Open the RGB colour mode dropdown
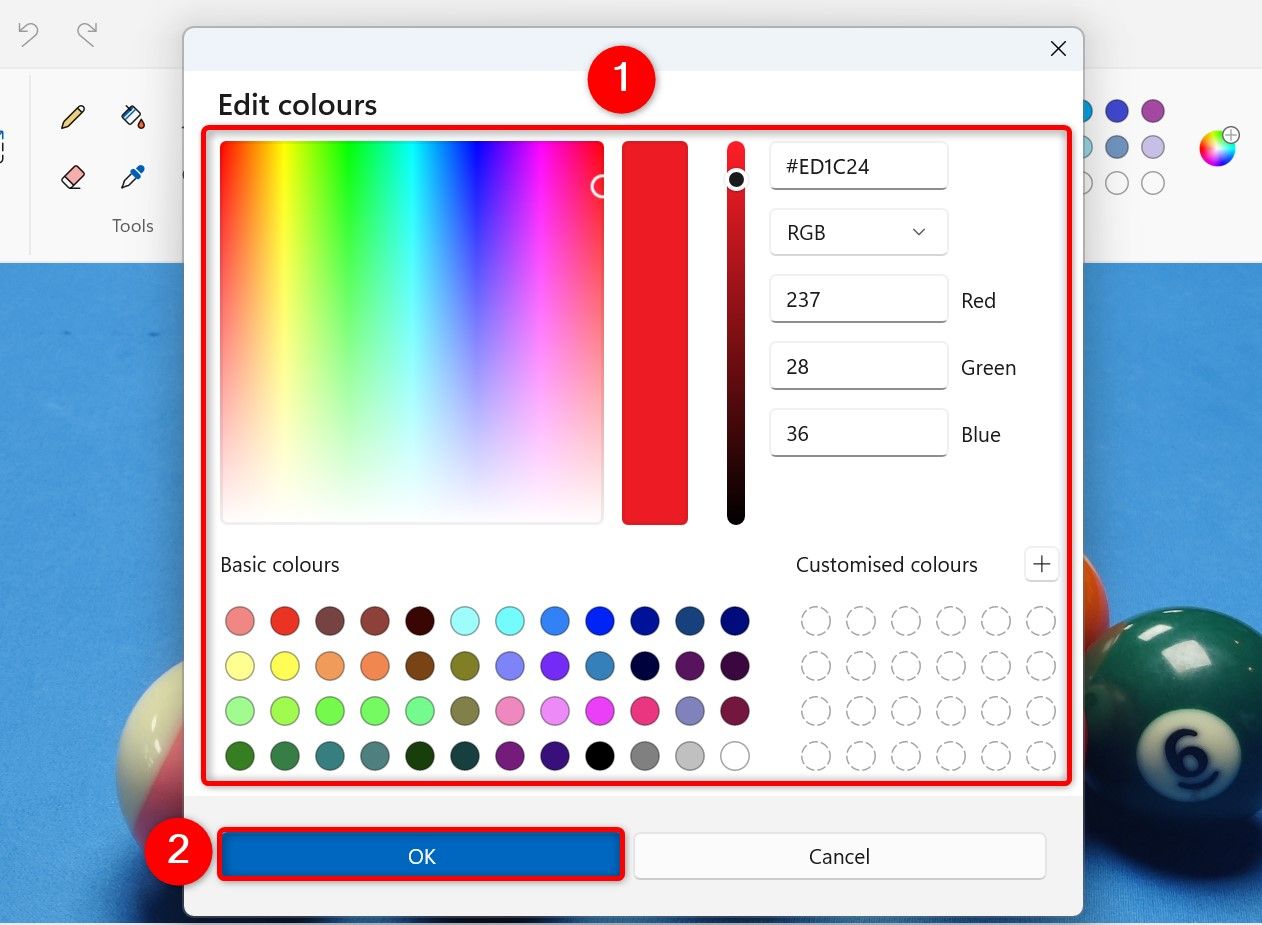1262x925 pixels. pyautogui.click(x=858, y=232)
